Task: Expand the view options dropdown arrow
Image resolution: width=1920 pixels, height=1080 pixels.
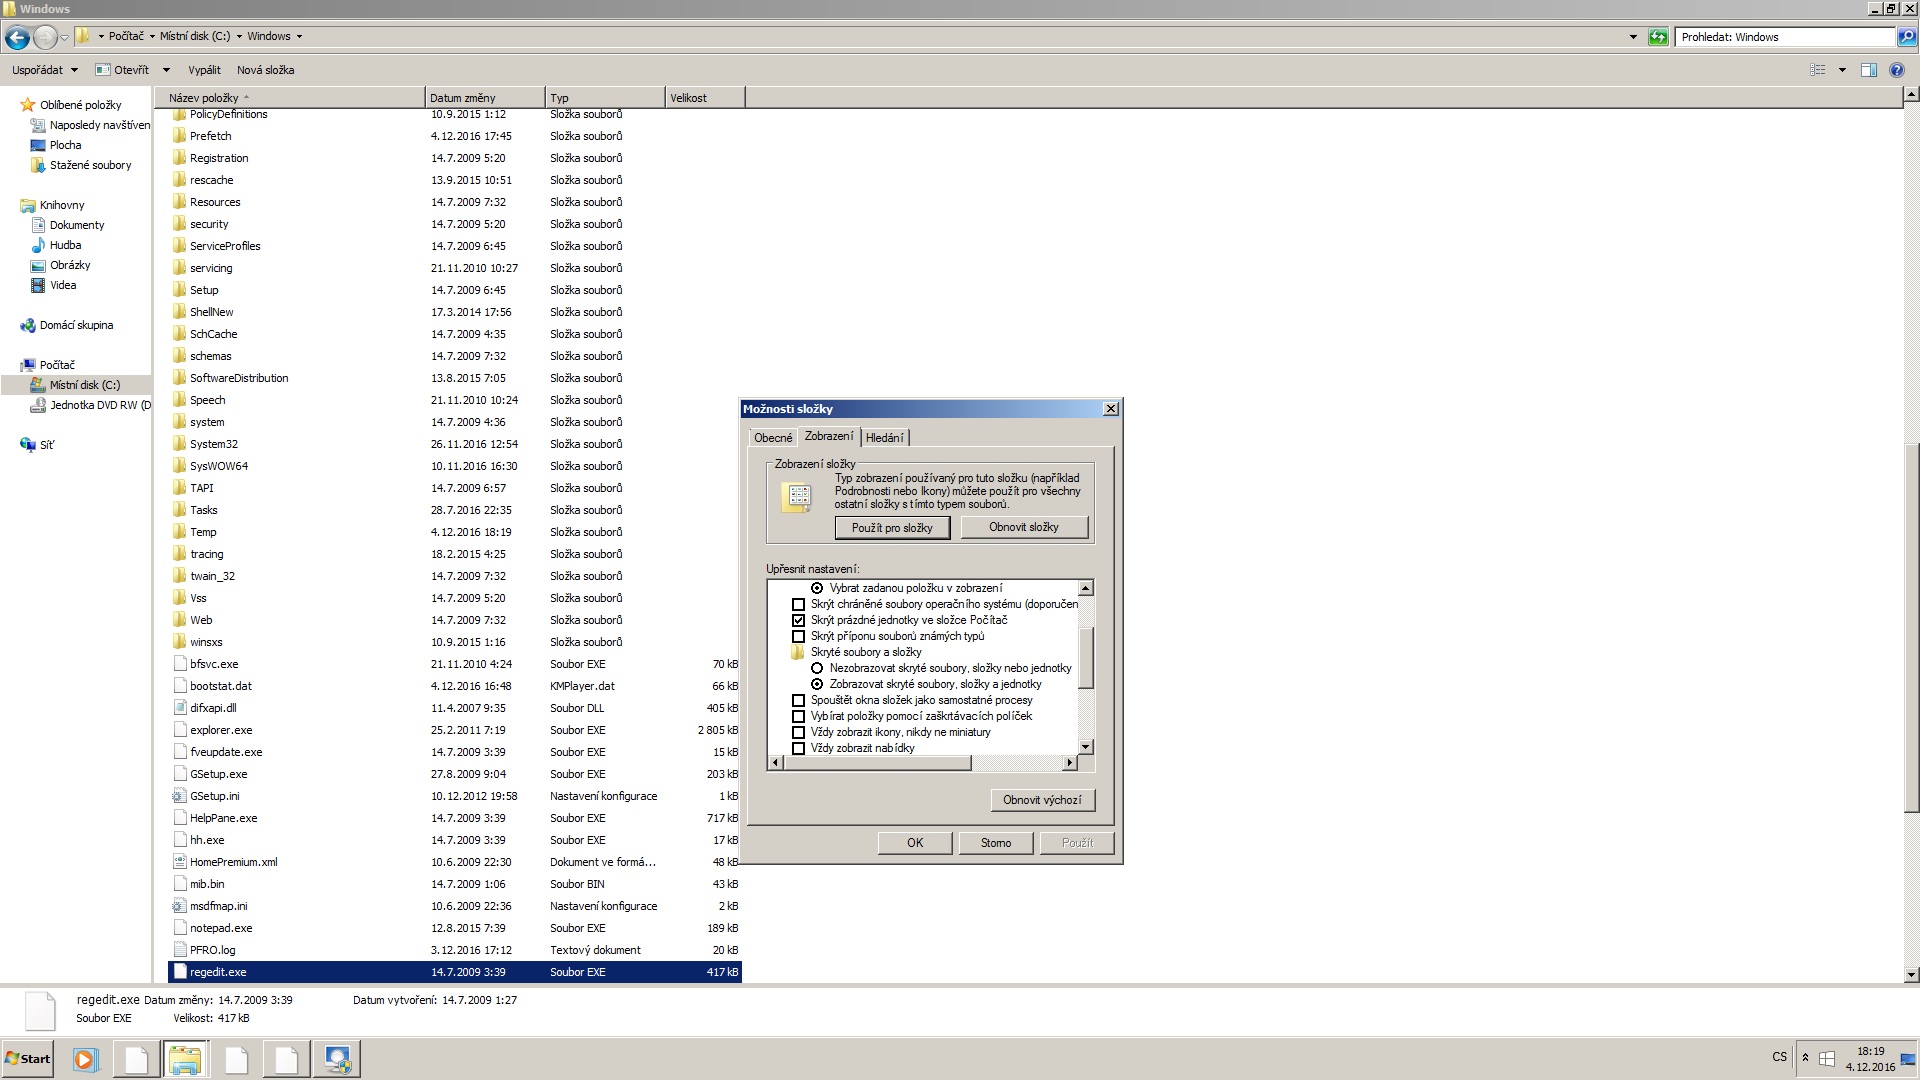Action: tap(1842, 70)
